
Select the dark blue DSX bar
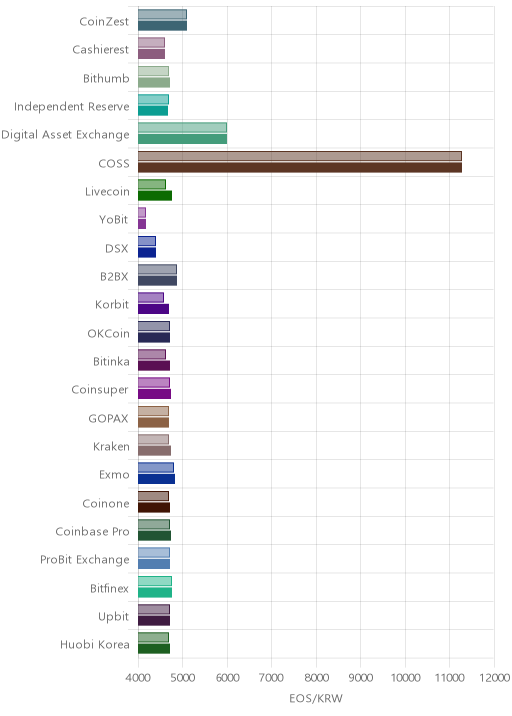click(x=147, y=253)
